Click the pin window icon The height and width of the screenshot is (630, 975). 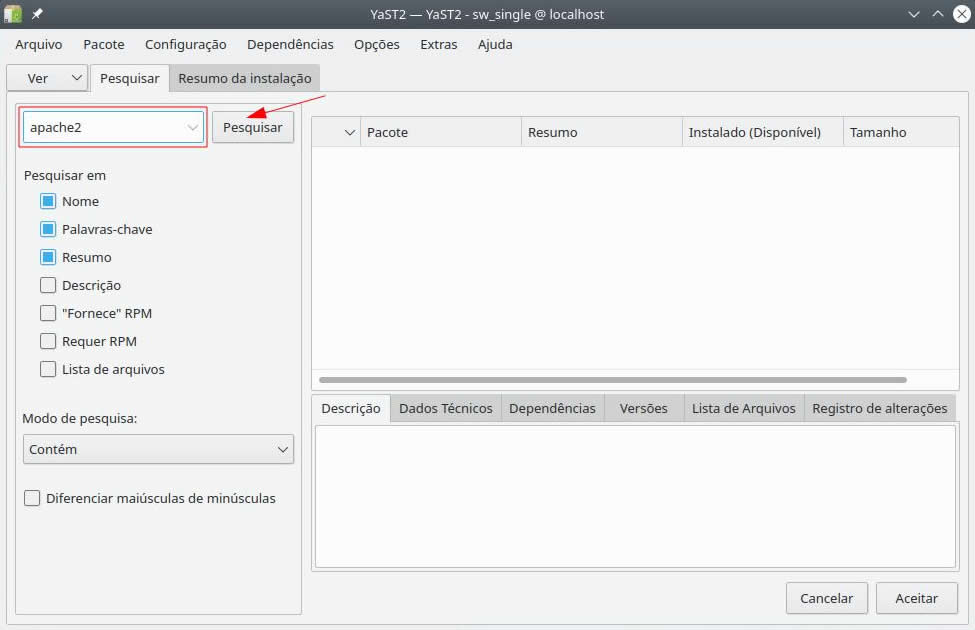pyautogui.click(x=38, y=14)
